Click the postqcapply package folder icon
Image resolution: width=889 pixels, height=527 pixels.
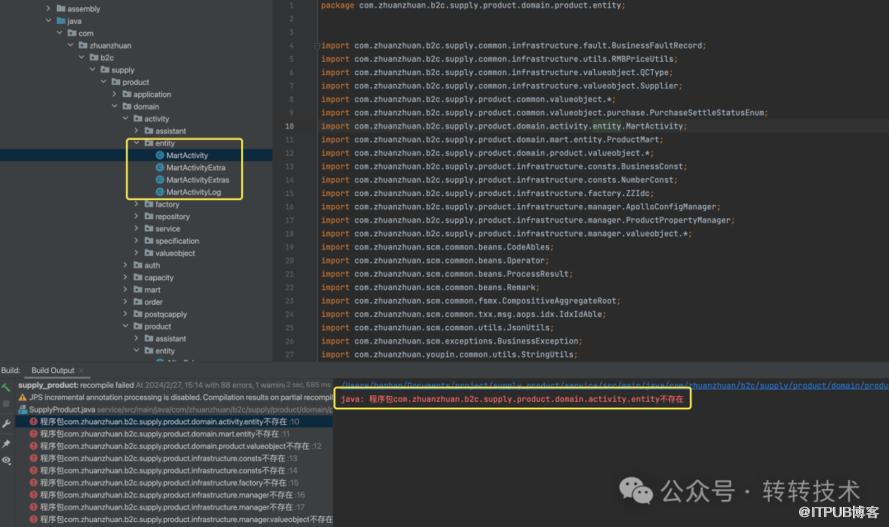(138, 314)
